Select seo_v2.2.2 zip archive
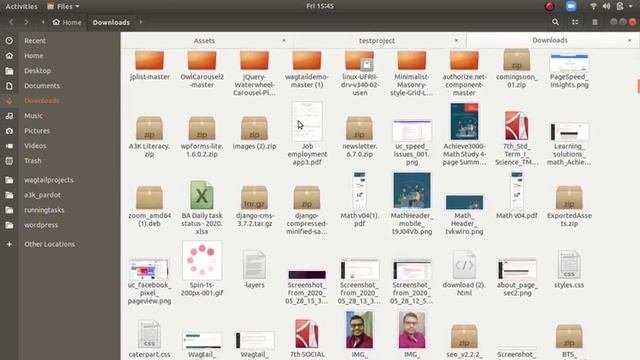Screen dimensions: 640x360 [x=464, y=341]
